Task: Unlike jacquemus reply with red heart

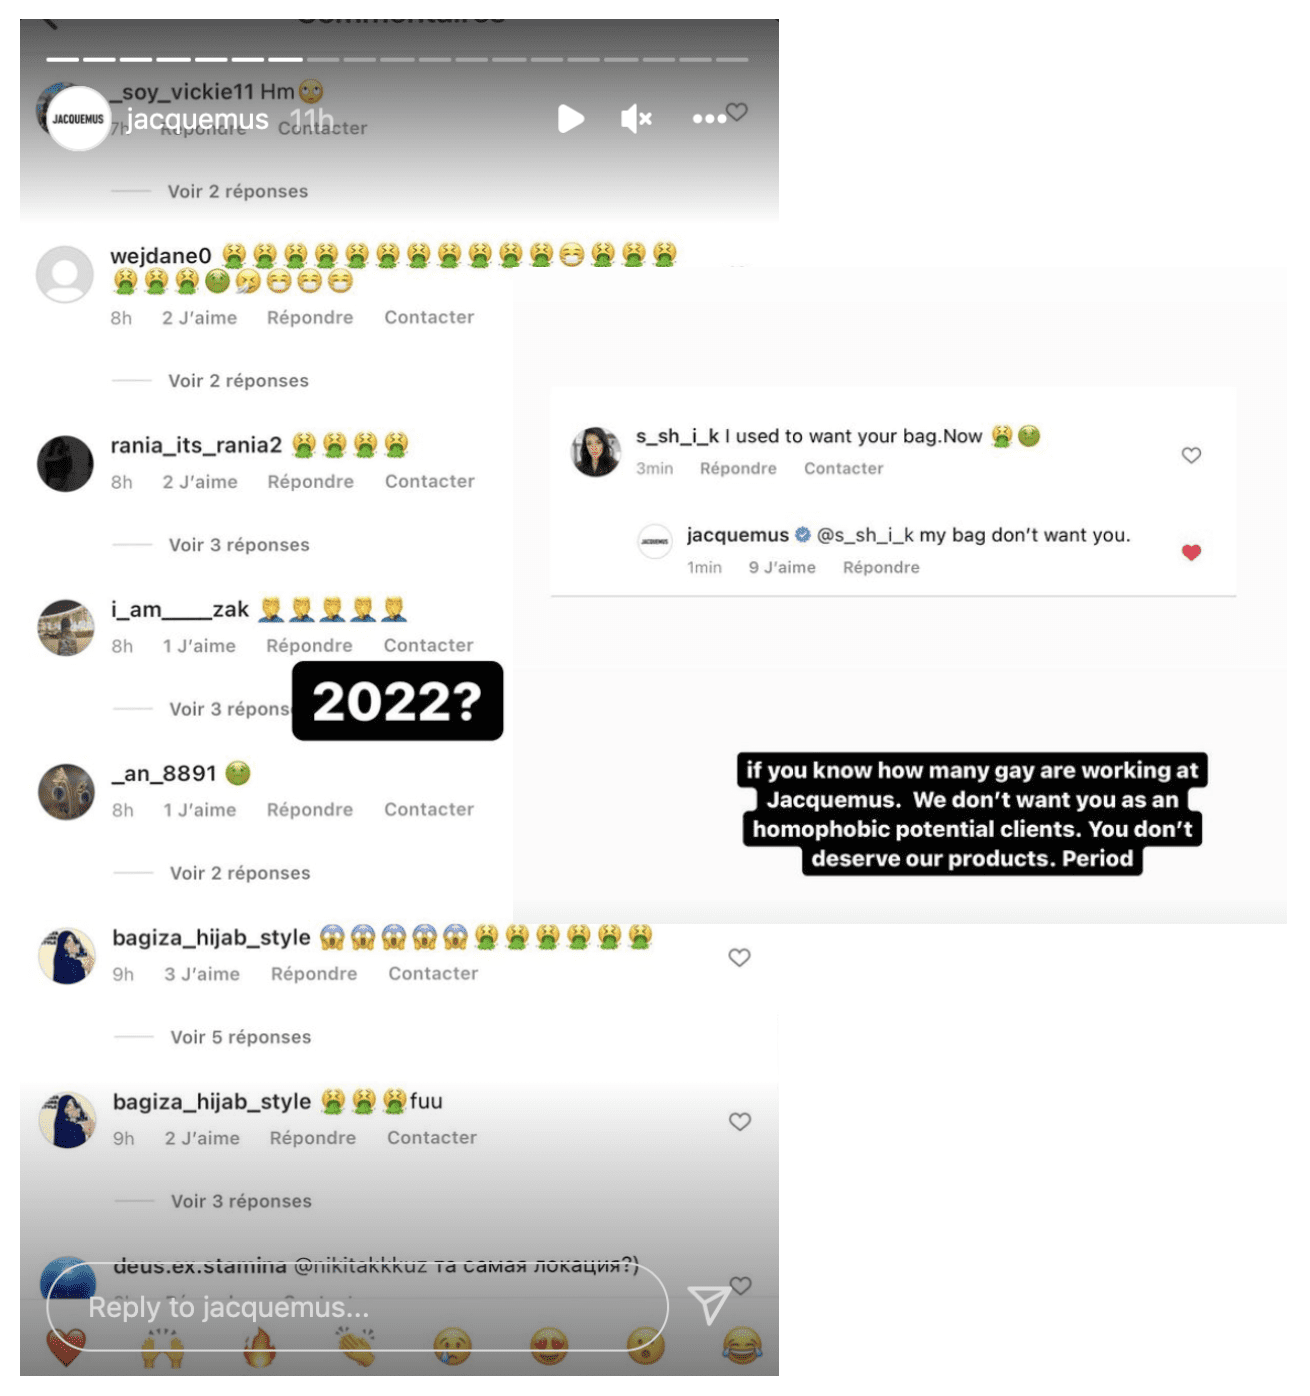Action: (1191, 552)
